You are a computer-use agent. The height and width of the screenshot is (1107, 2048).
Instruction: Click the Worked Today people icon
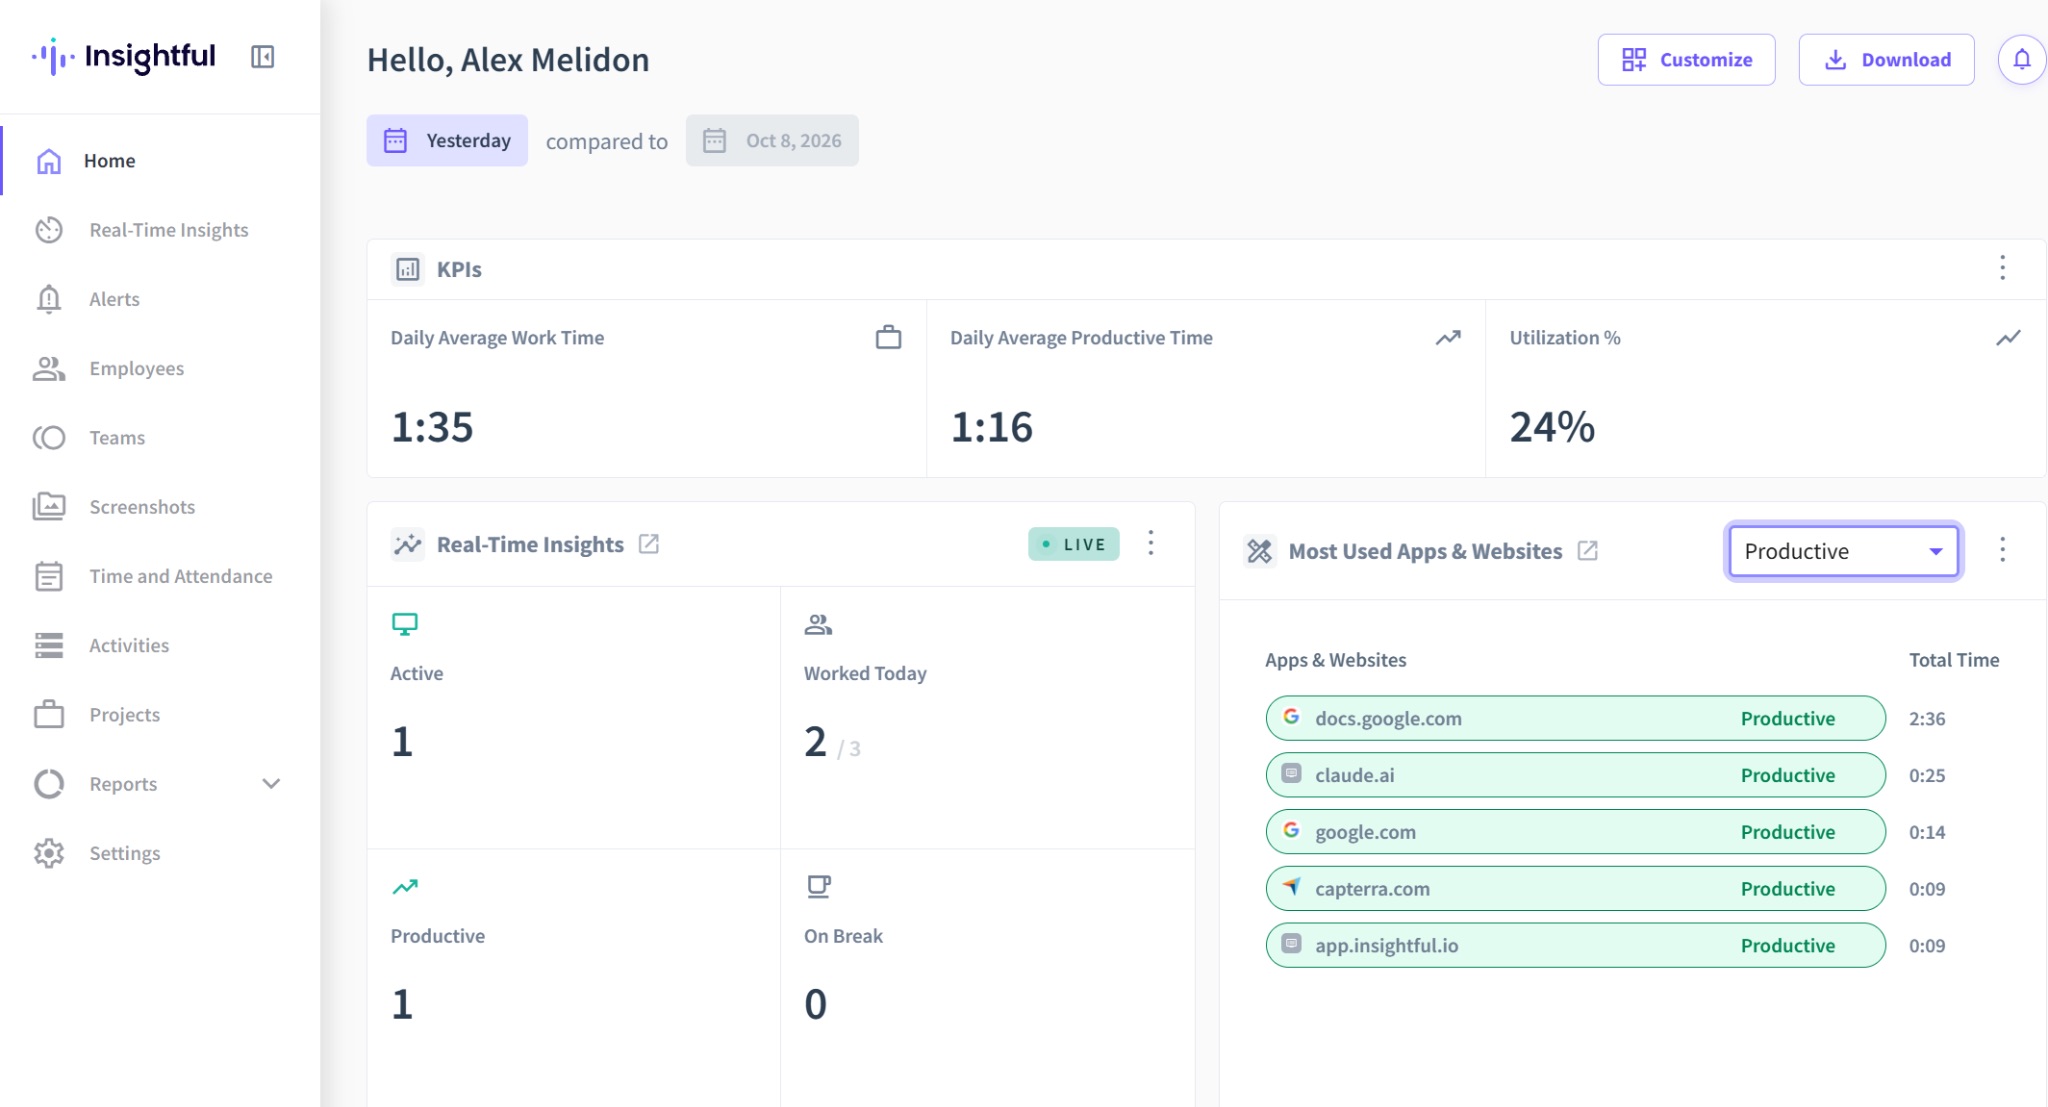coord(818,625)
